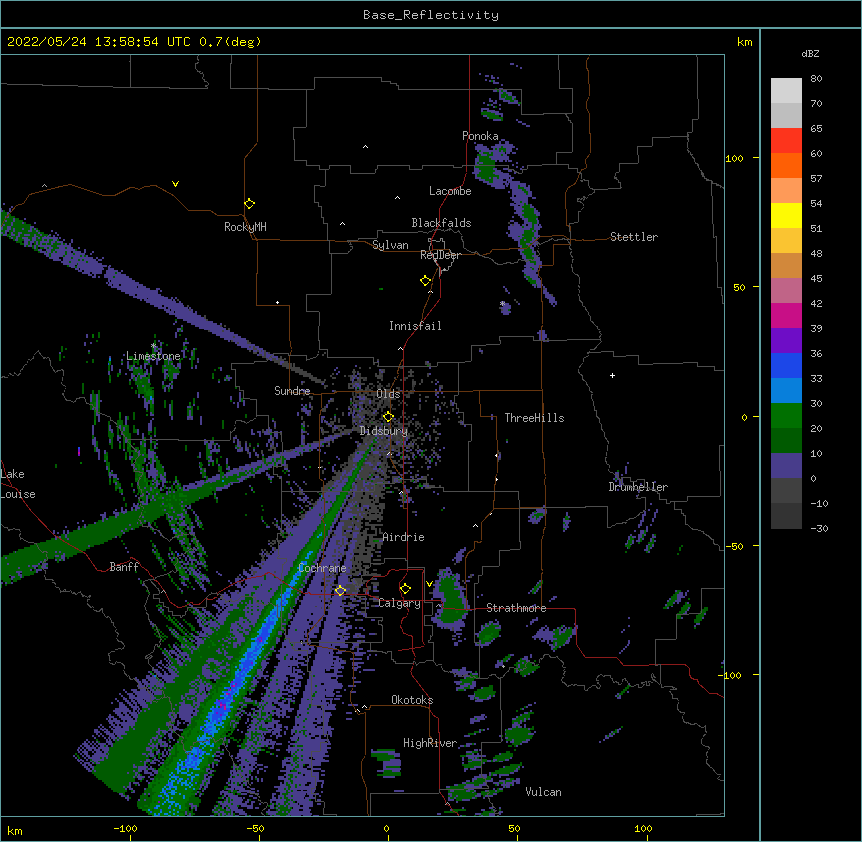Pick the blue 36-33 dBZ legend swatch
The width and height of the screenshot is (862, 842).
(x=786, y=365)
